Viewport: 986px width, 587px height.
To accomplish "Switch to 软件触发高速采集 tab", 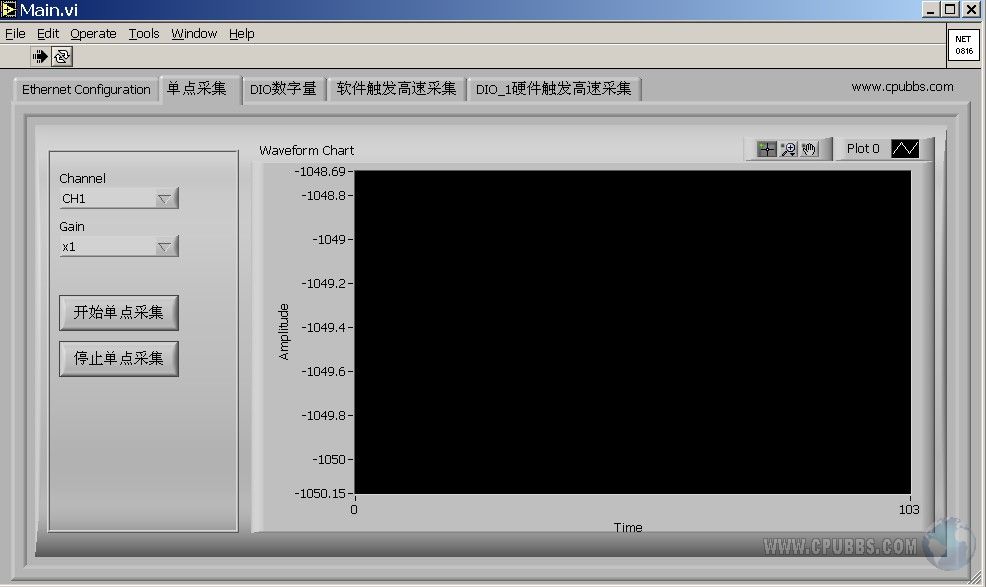I will 396,89.
